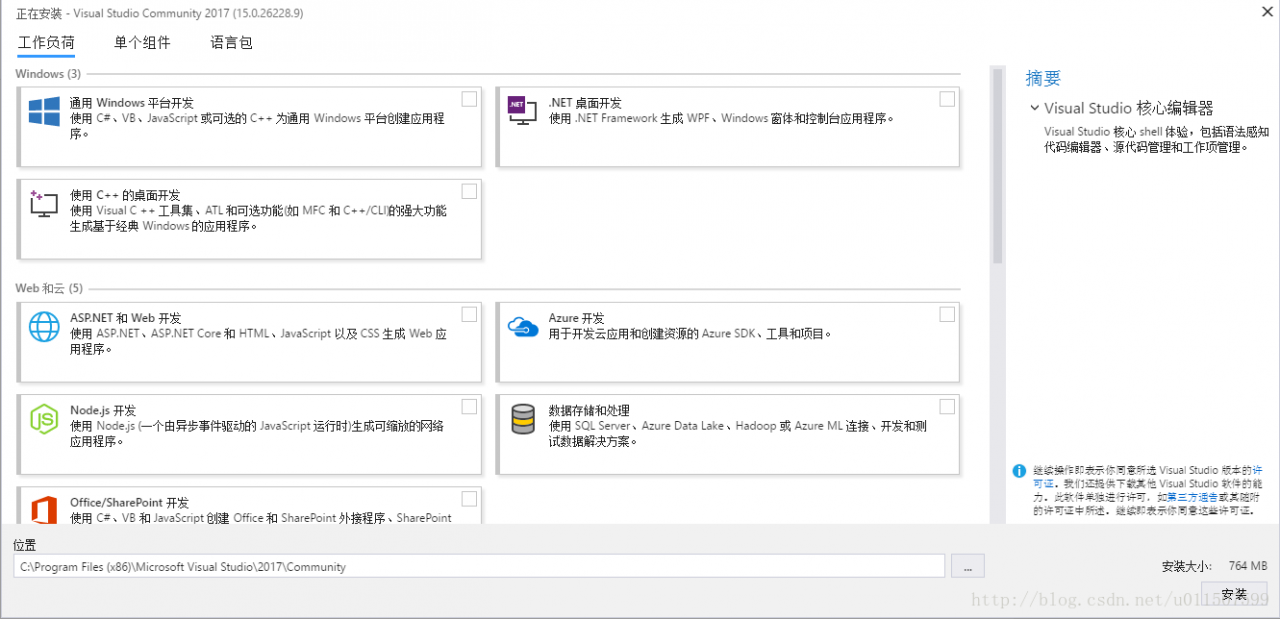
Task: Click the Azure 开发 cloud icon
Action: (523, 326)
